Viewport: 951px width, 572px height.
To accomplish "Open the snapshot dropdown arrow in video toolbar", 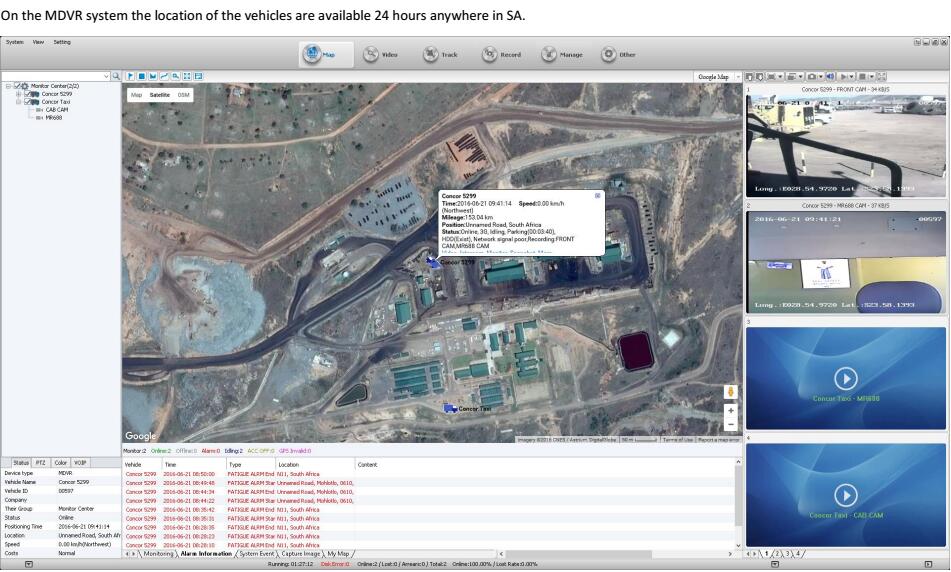I will click(821, 76).
